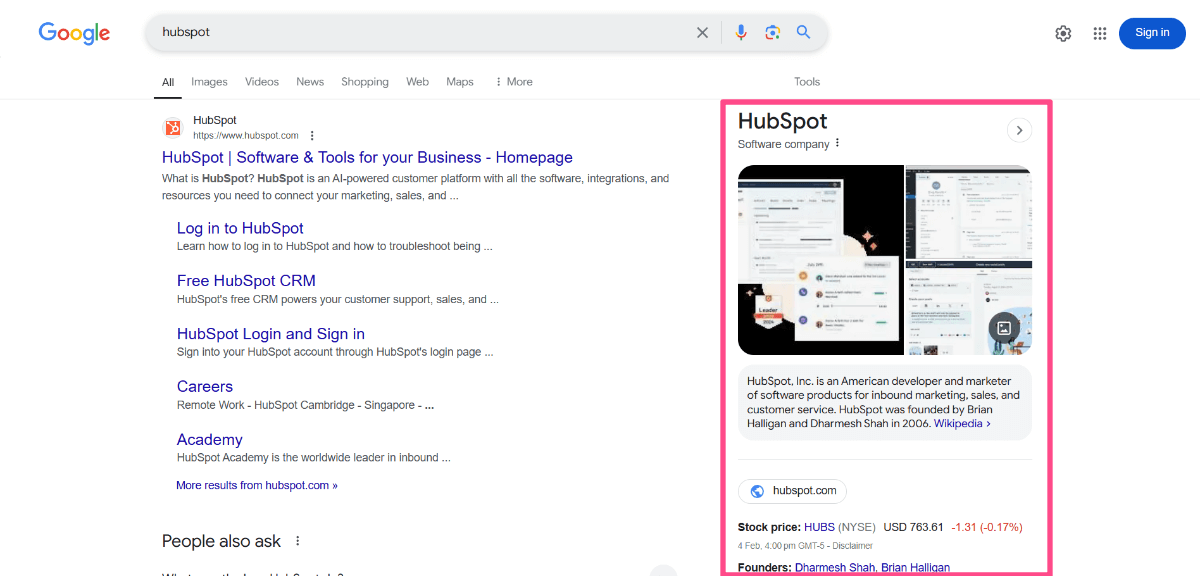Click the Sign in button
This screenshot has height=576, width=1200.
coord(1152,33)
